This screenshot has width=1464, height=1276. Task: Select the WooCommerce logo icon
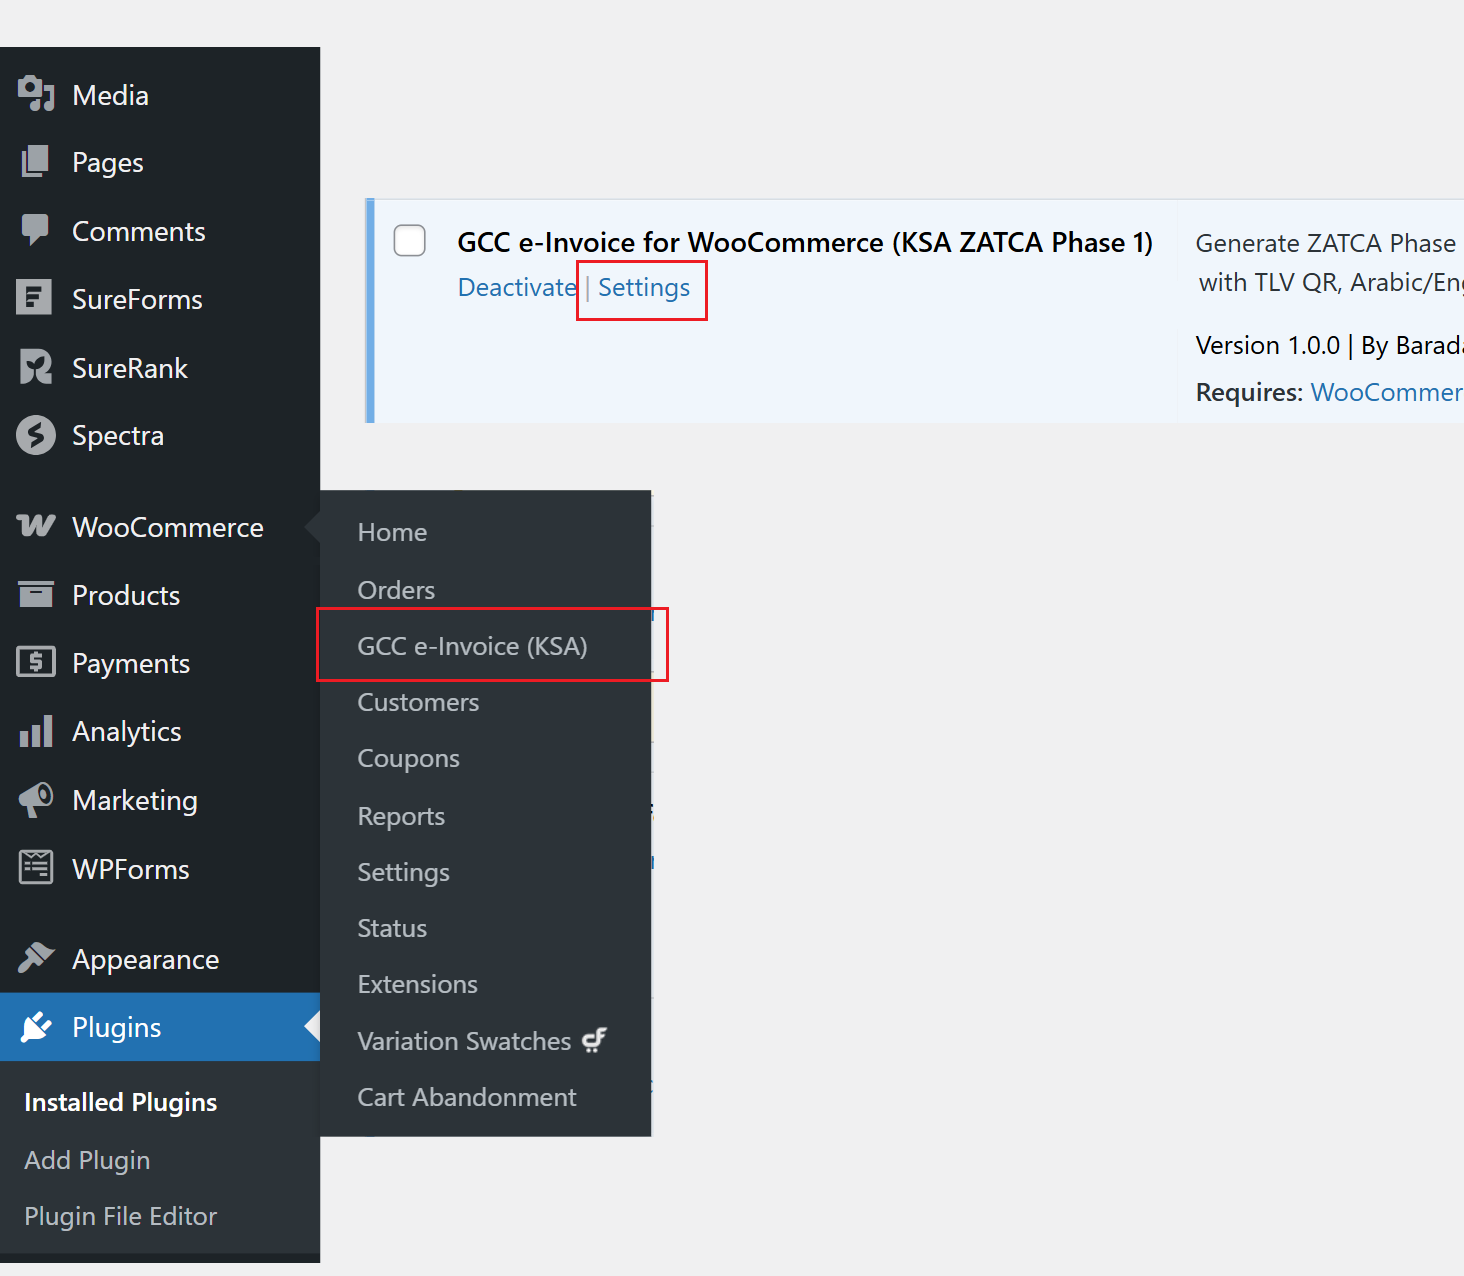(x=35, y=527)
